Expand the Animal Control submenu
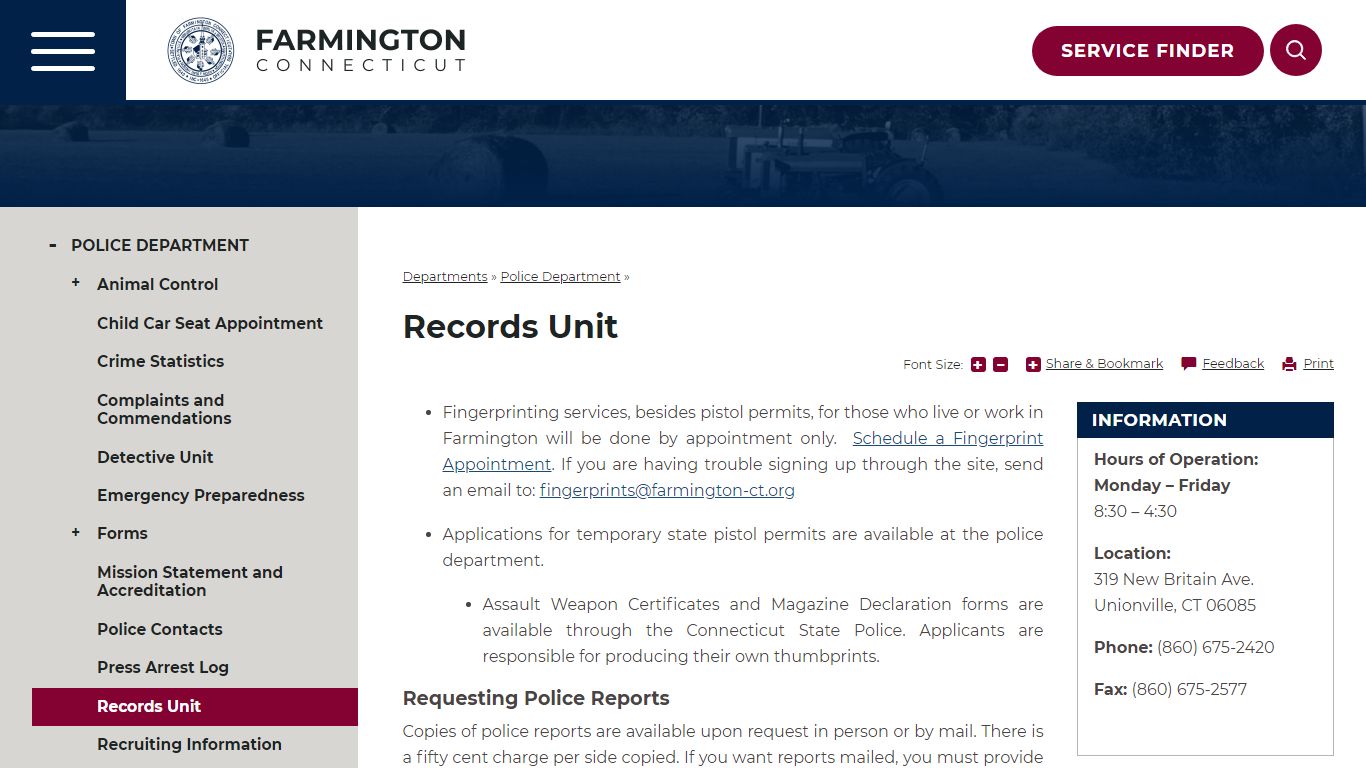Viewport: 1366px width, 768px height. [x=76, y=283]
